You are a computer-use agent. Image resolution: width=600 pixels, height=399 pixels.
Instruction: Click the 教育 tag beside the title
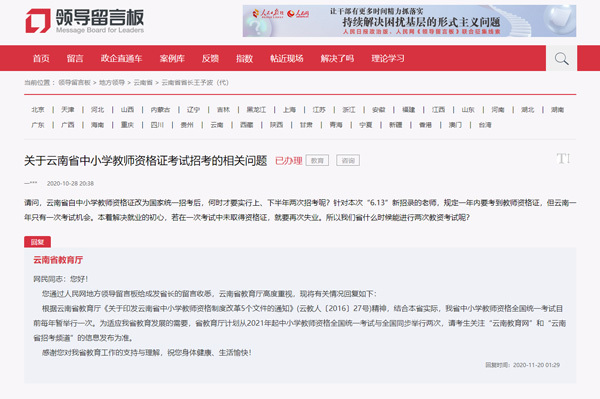coord(317,161)
